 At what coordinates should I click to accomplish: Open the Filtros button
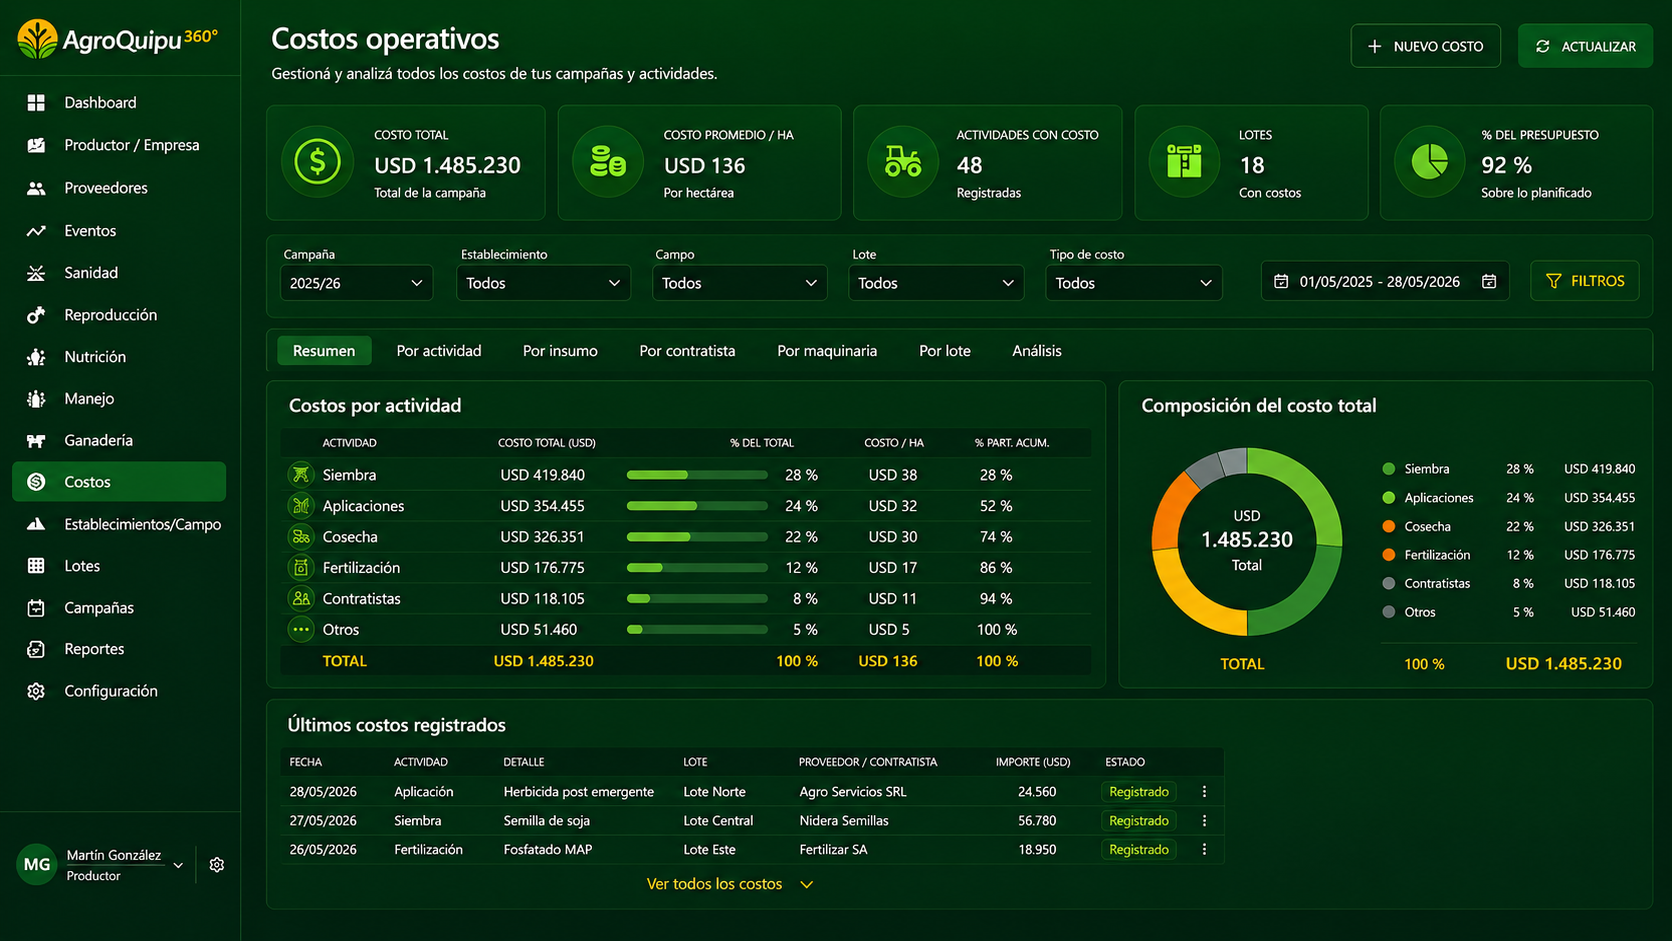(x=1585, y=281)
